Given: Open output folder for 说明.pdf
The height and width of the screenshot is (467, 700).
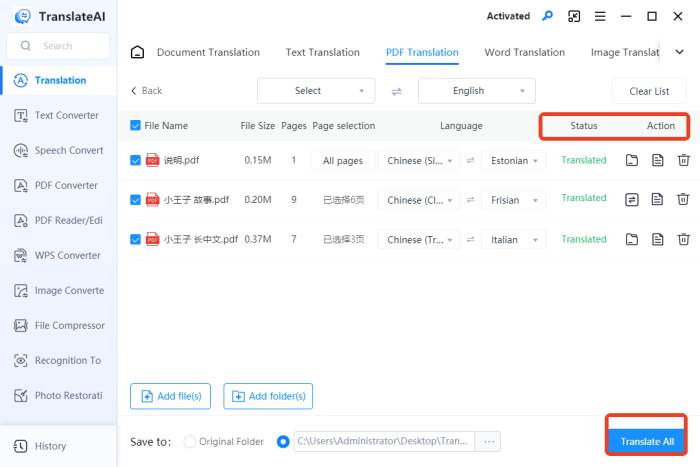Looking at the screenshot, I should [632, 160].
